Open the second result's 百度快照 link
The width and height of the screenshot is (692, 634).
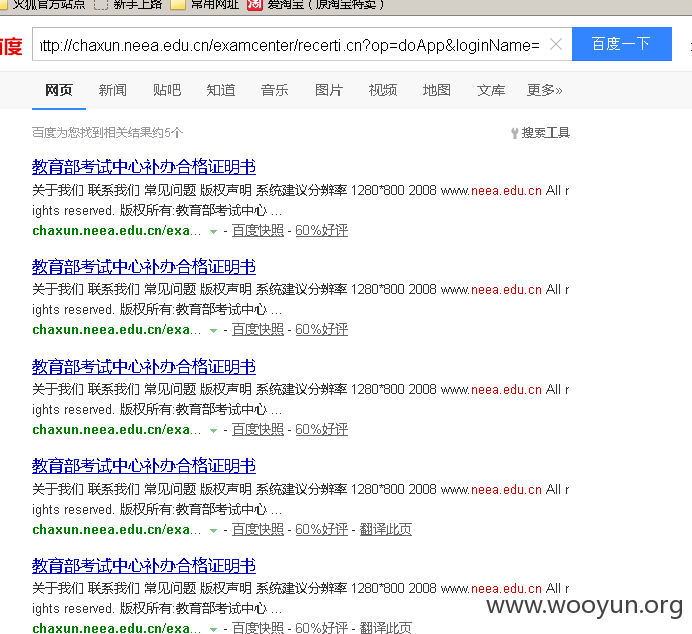tap(258, 330)
